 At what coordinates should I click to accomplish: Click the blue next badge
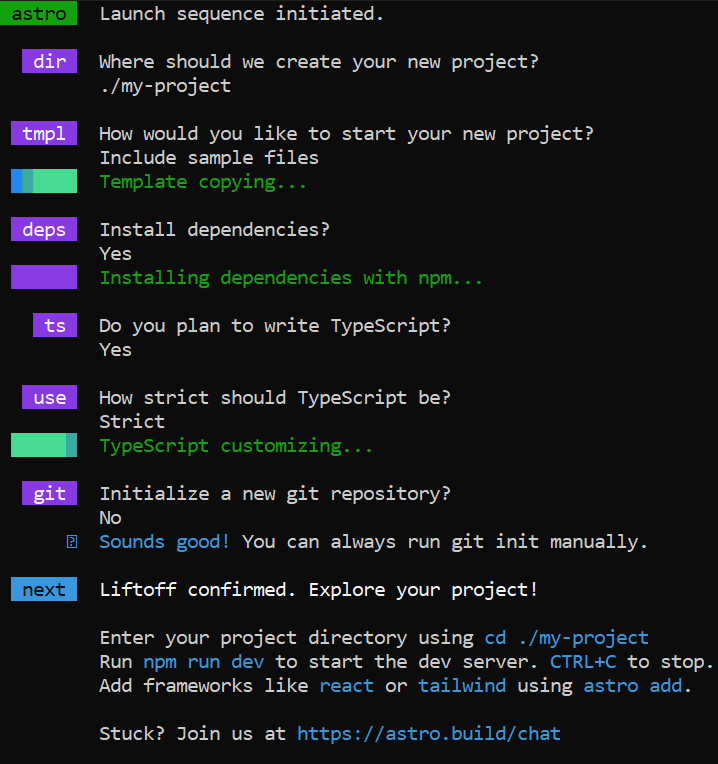(44, 590)
